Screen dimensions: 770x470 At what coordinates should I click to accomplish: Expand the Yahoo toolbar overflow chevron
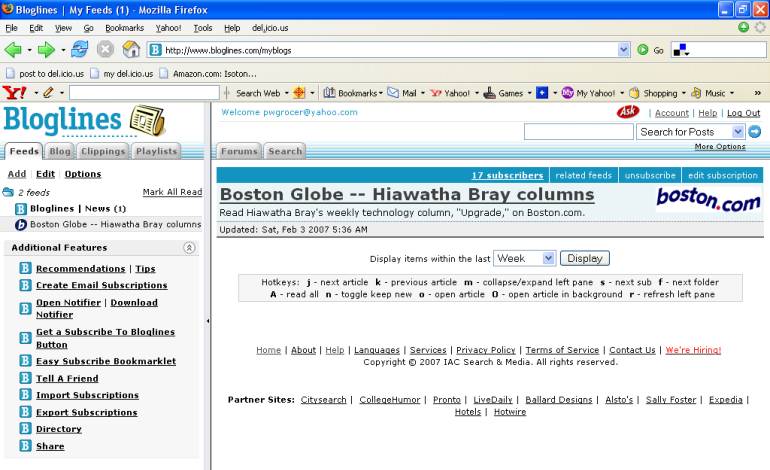pos(758,93)
